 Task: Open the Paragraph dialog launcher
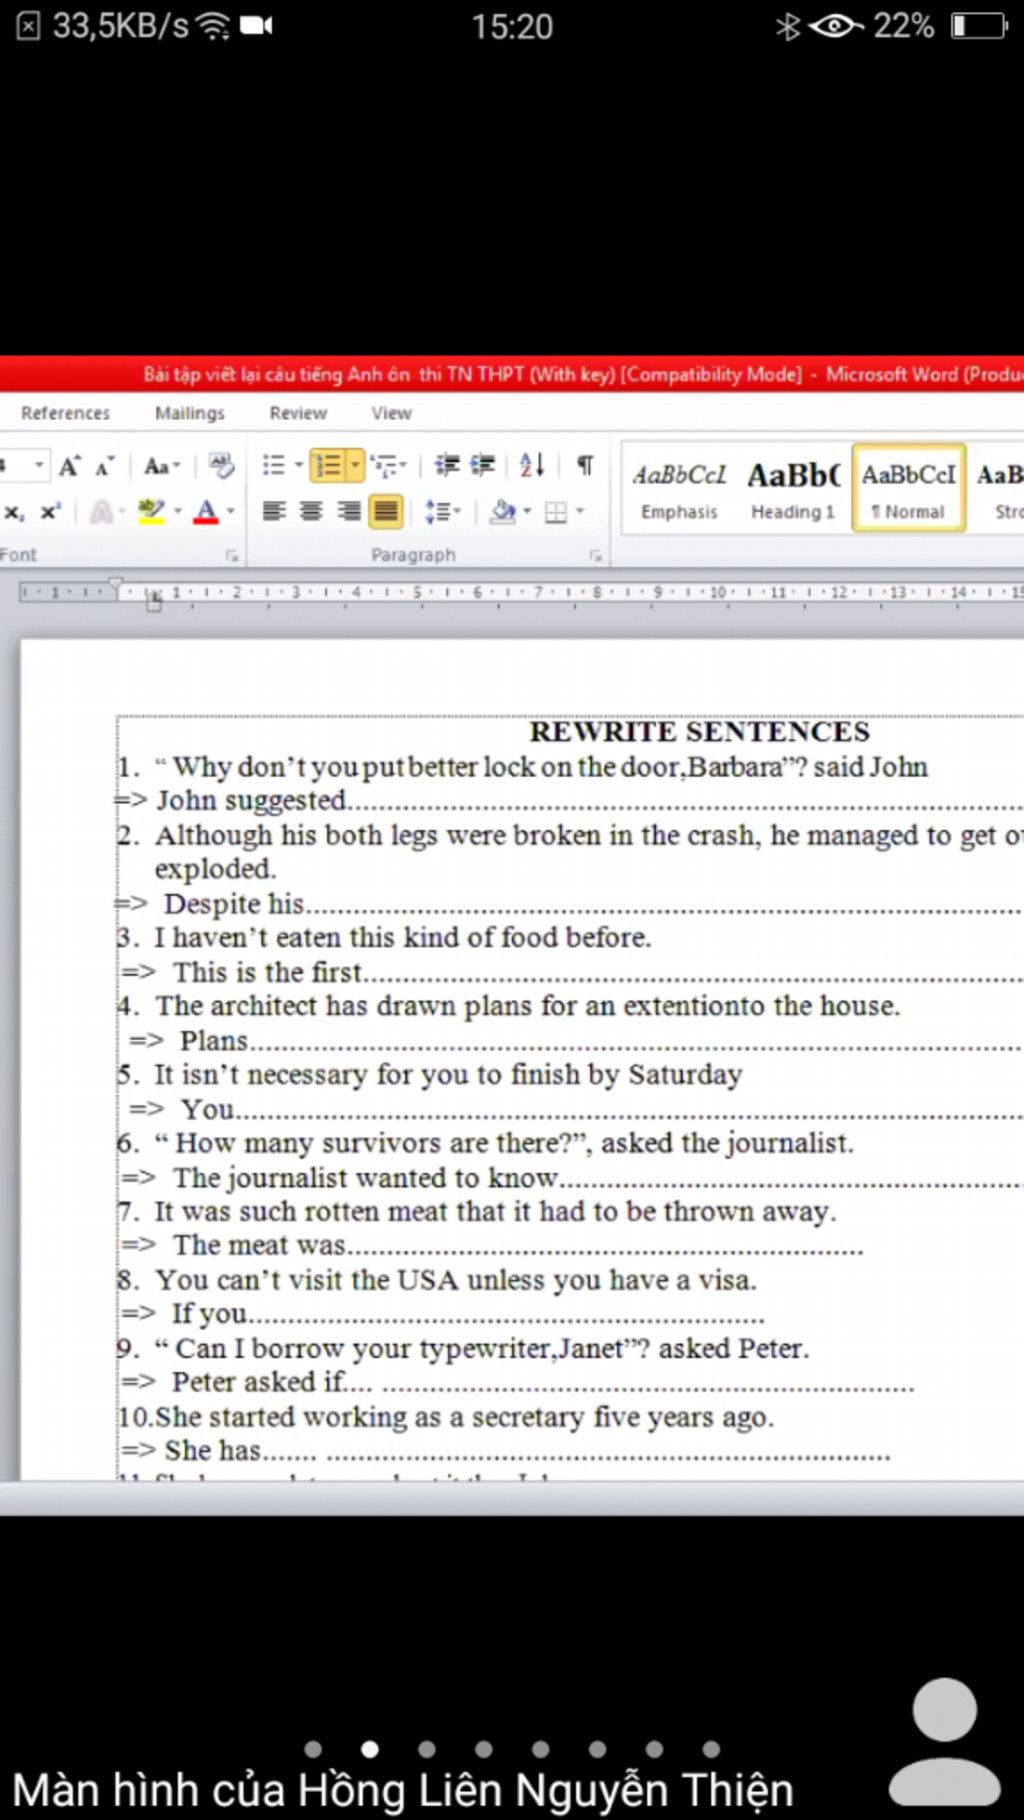pos(595,555)
